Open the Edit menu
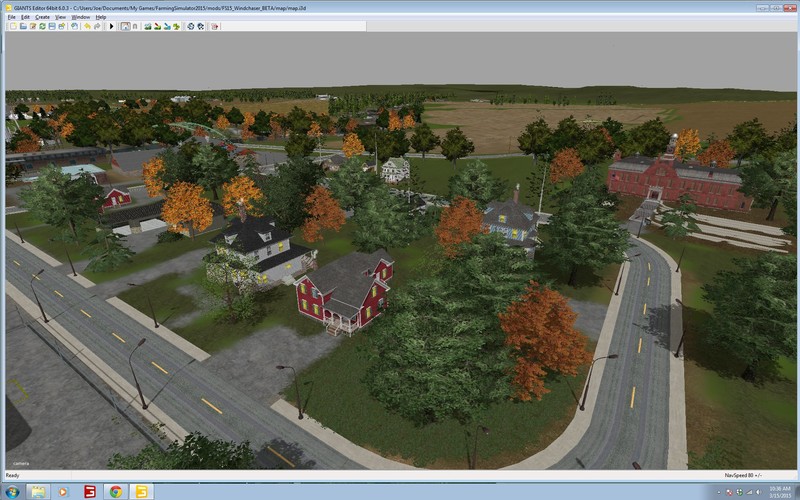The width and height of the screenshot is (800, 500). pyautogui.click(x=25, y=17)
